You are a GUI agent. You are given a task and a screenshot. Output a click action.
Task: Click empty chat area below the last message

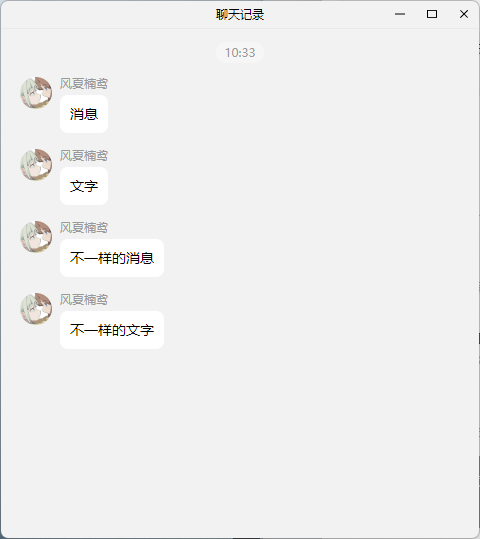(240, 443)
